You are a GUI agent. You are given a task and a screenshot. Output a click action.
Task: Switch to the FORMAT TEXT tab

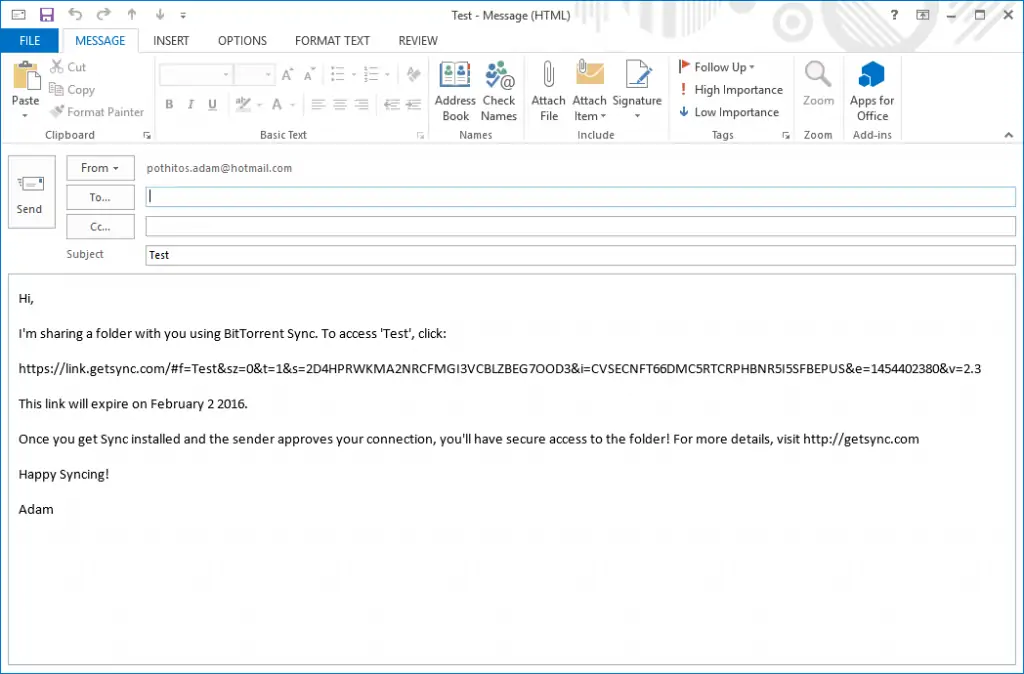point(332,40)
